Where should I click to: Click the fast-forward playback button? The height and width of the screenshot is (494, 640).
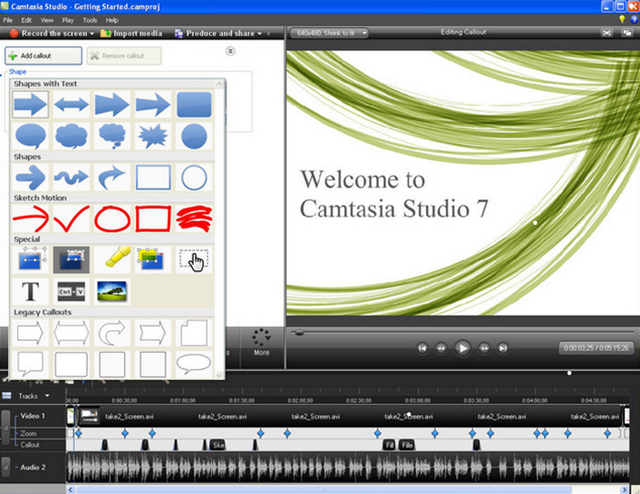484,348
